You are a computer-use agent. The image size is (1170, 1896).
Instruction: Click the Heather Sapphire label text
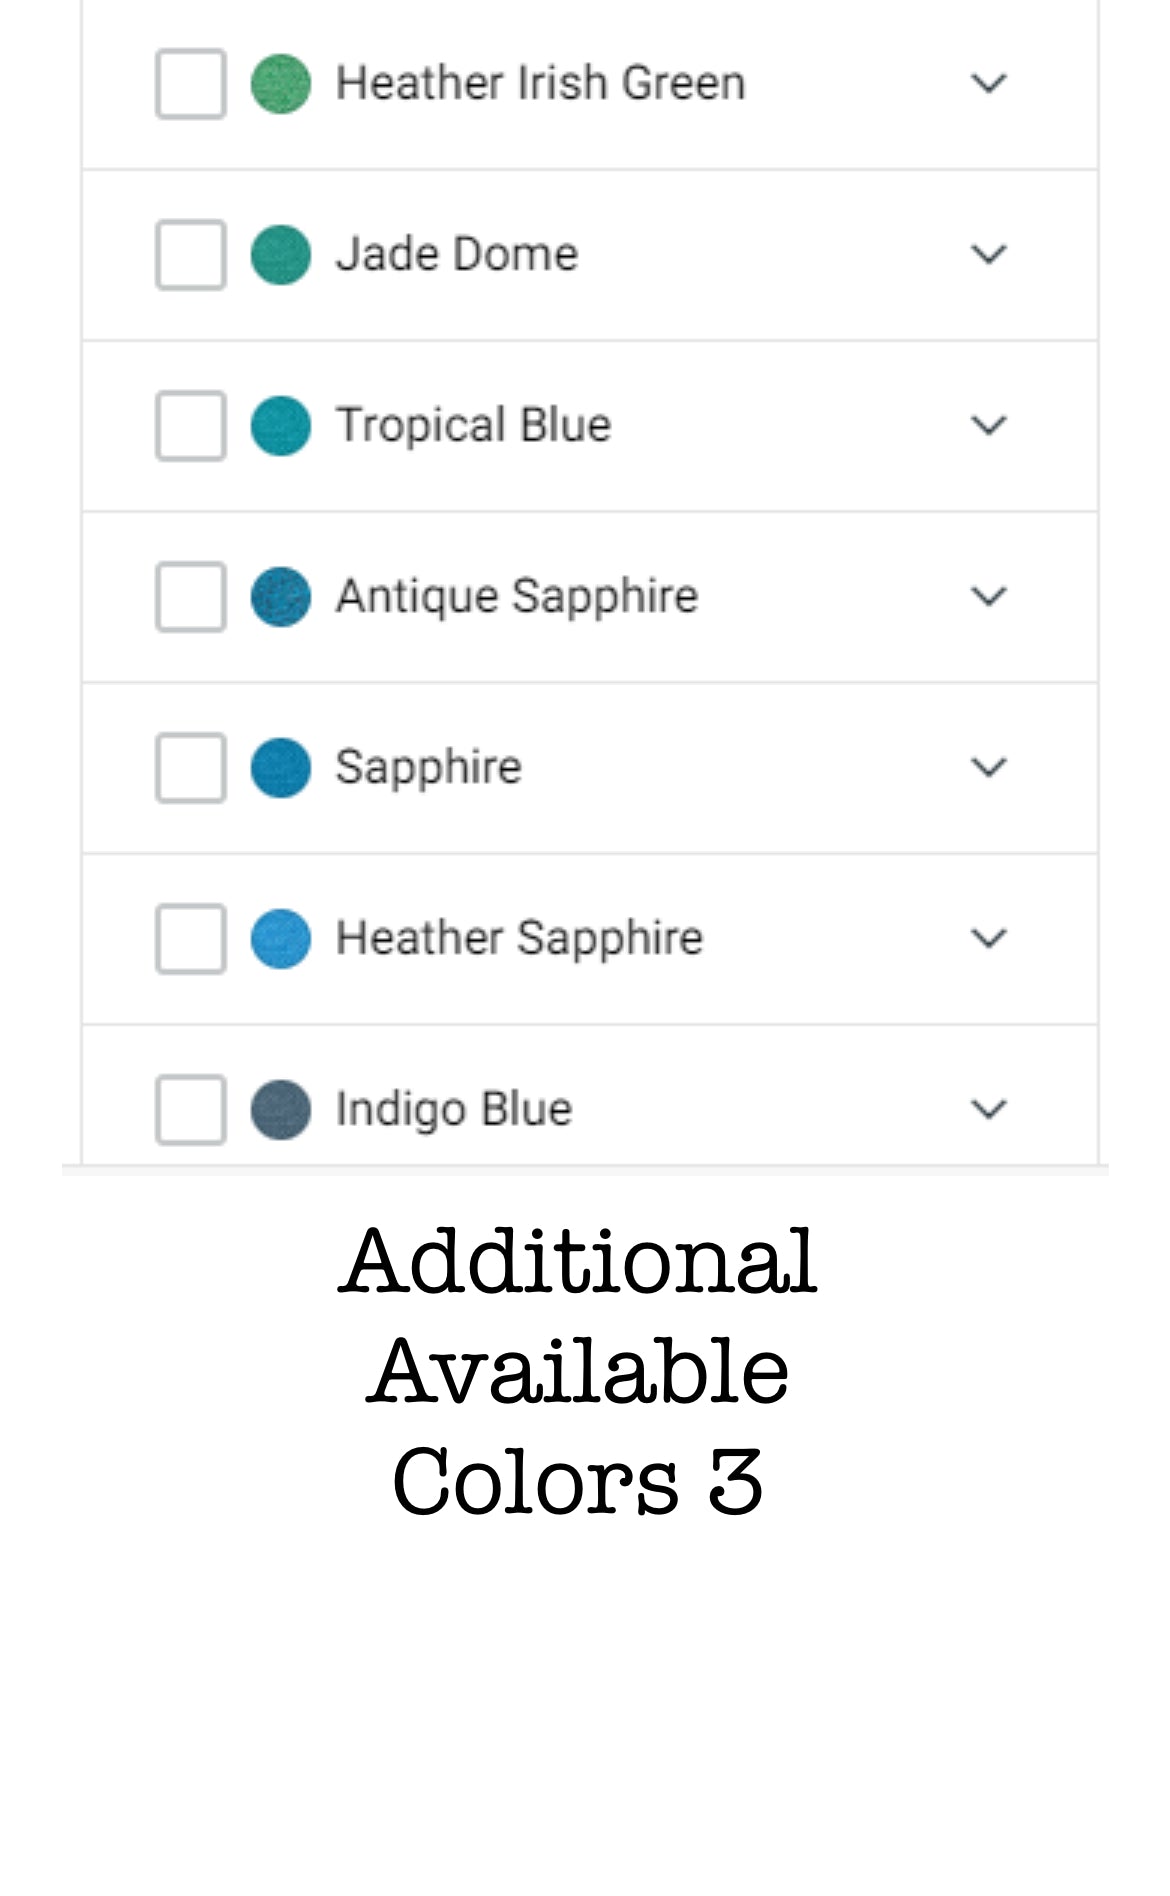519,939
